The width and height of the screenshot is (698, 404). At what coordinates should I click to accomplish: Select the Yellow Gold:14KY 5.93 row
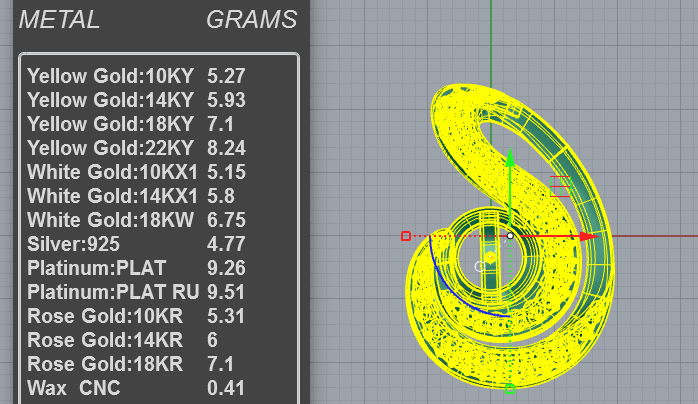(x=136, y=100)
